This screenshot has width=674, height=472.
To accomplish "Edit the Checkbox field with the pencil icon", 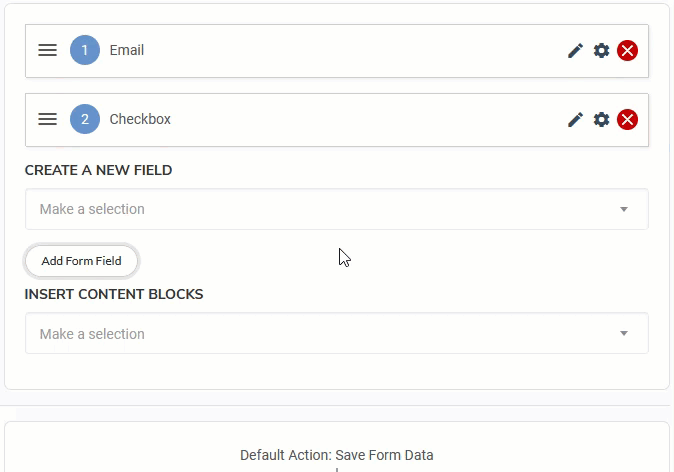I will [x=575, y=120].
